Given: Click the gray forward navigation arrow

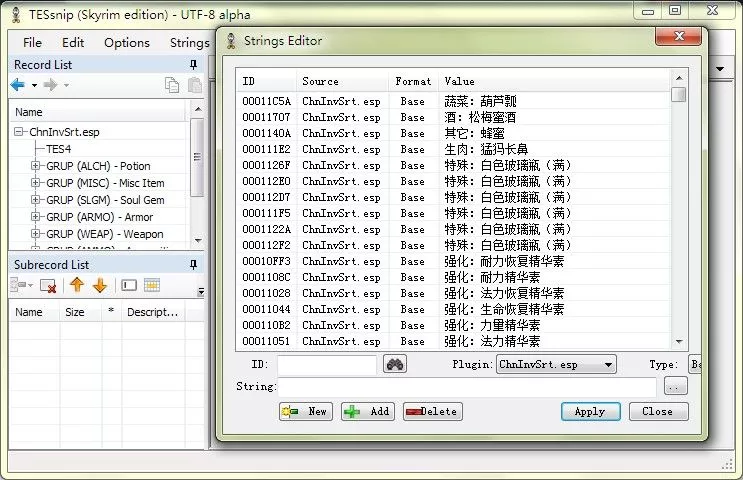Looking at the screenshot, I should [50, 85].
